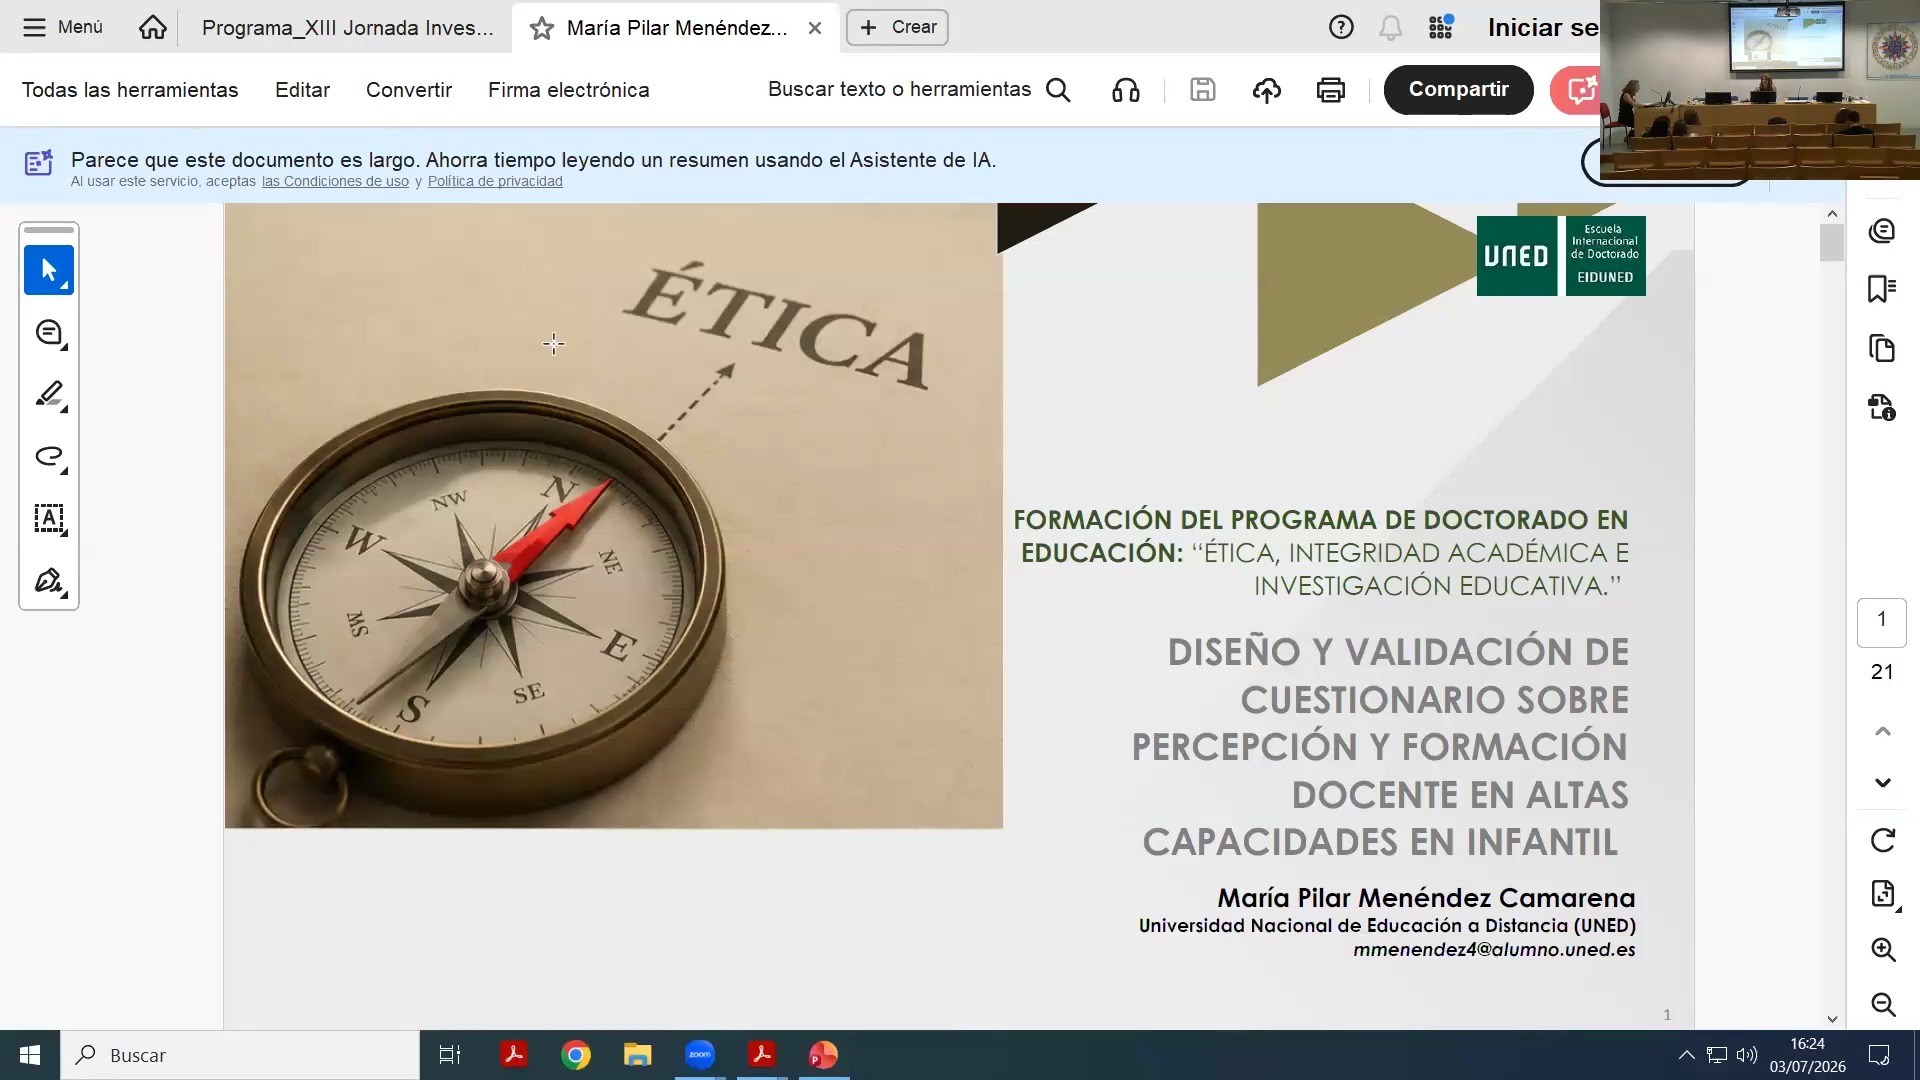Print the document with printer icon

coord(1330,90)
